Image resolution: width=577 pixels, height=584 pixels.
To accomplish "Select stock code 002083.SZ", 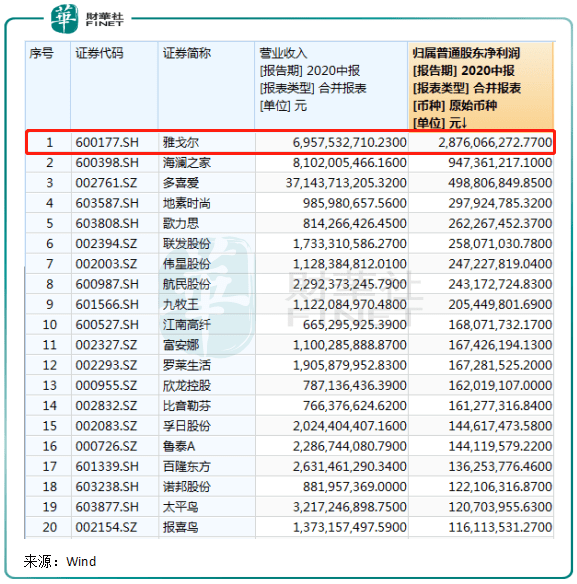I will (106, 426).
